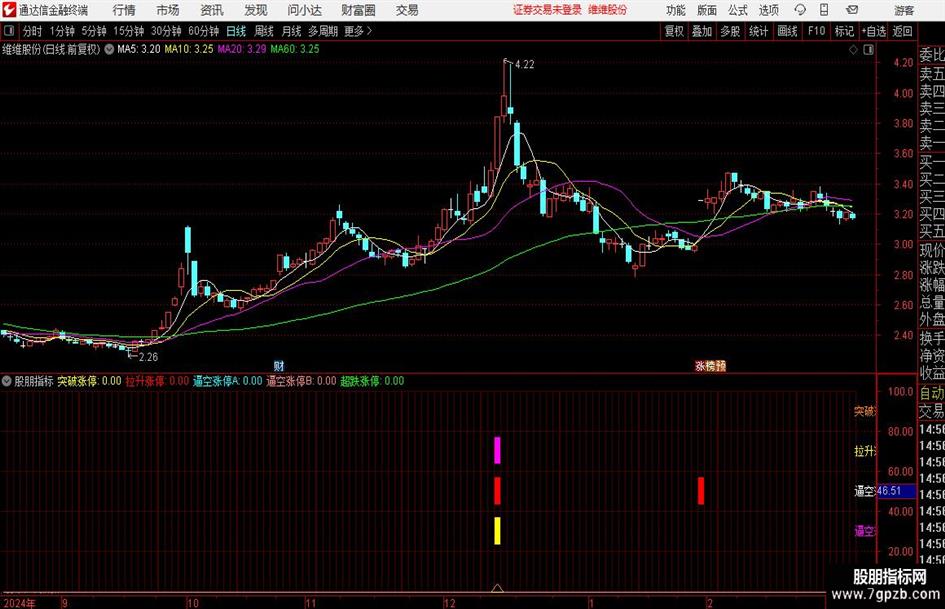The height and width of the screenshot is (609, 945).
Task: Open the 交易 menu
Action: pyautogui.click(x=407, y=10)
